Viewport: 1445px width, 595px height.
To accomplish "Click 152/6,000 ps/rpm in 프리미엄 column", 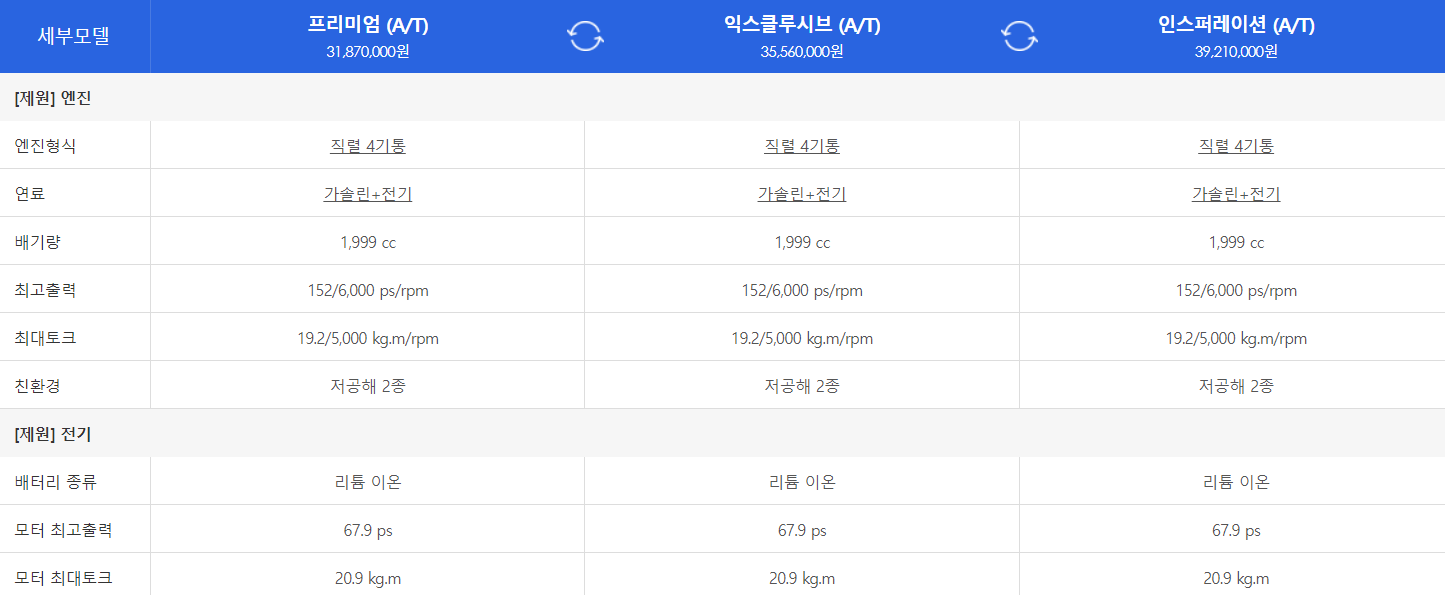I will coord(368,291).
